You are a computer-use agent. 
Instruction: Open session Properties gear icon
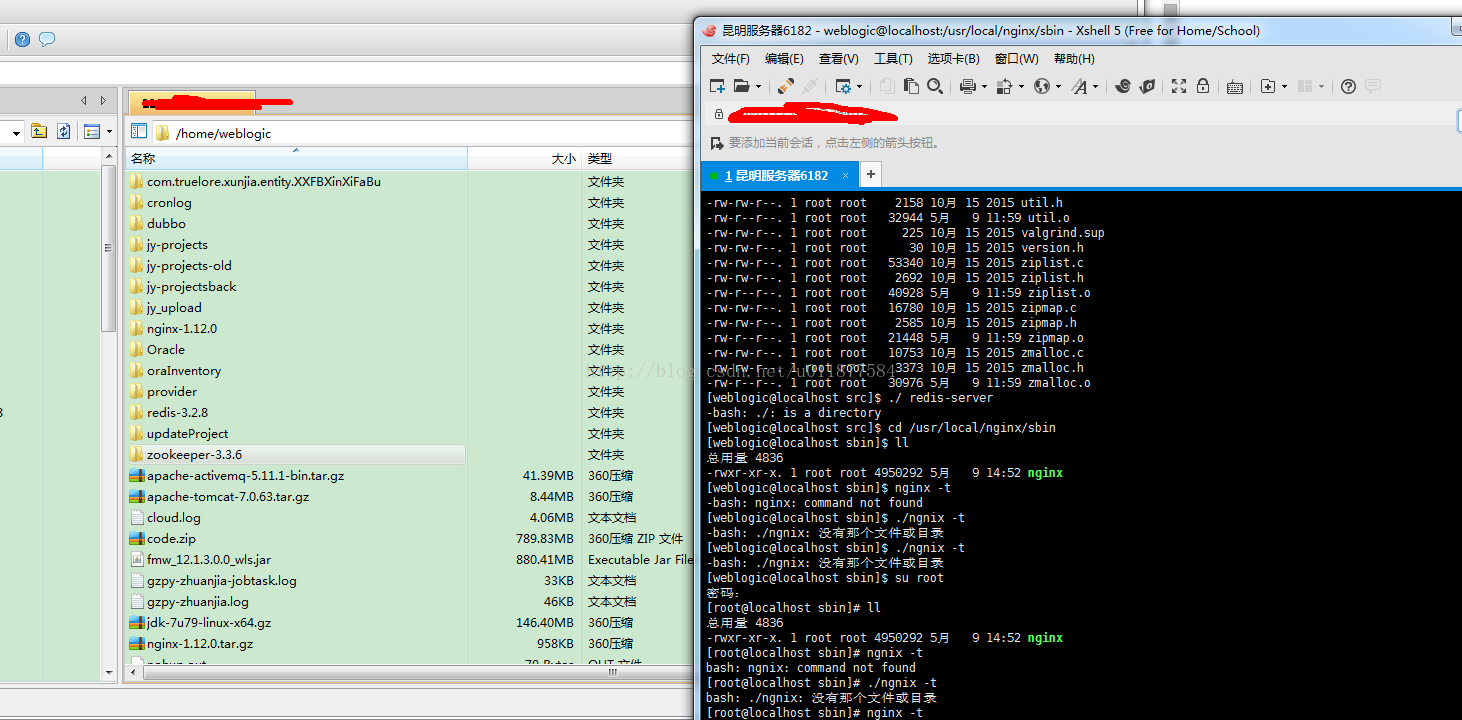(843, 87)
